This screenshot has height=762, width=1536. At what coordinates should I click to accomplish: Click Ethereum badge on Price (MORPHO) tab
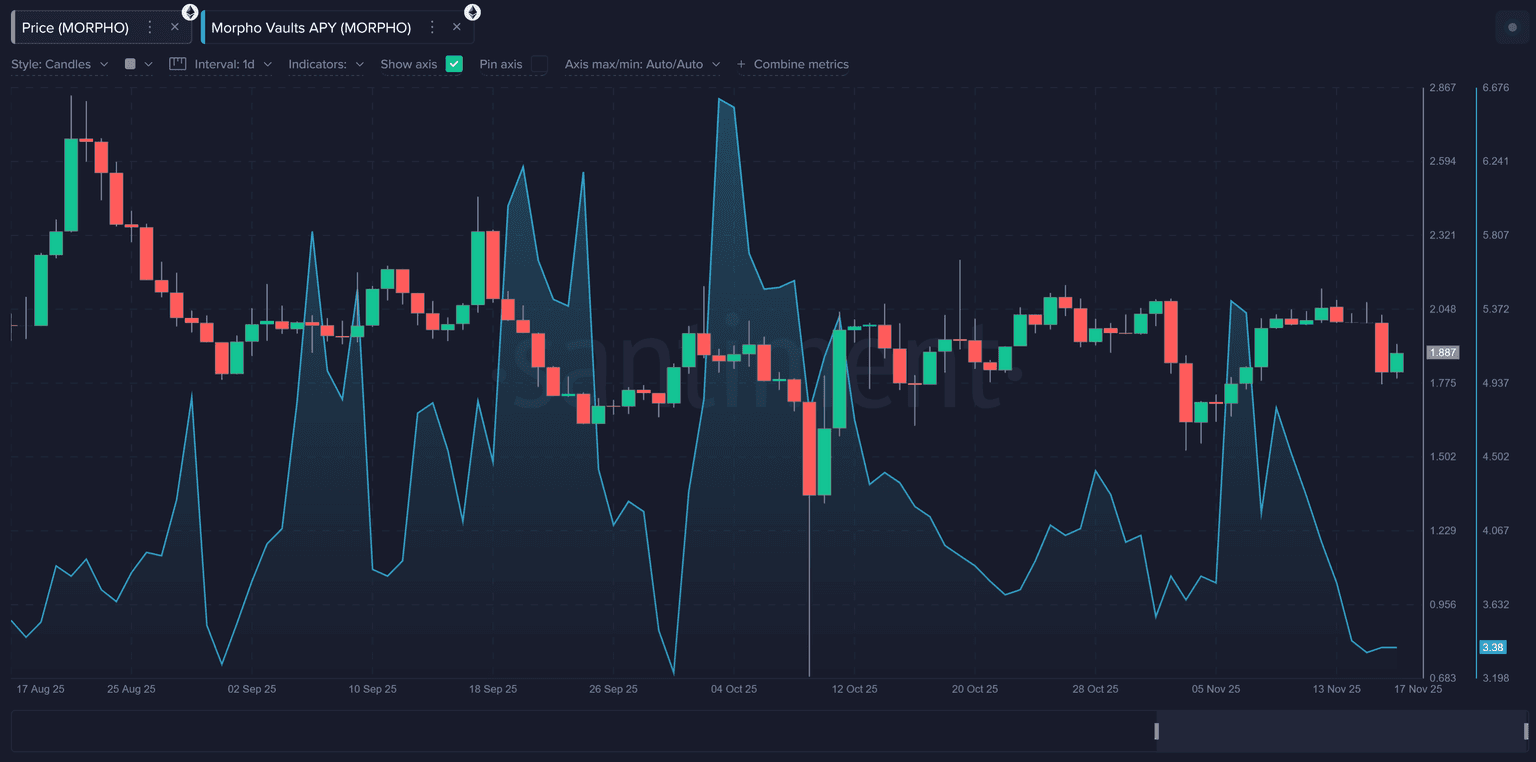(x=190, y=12)
